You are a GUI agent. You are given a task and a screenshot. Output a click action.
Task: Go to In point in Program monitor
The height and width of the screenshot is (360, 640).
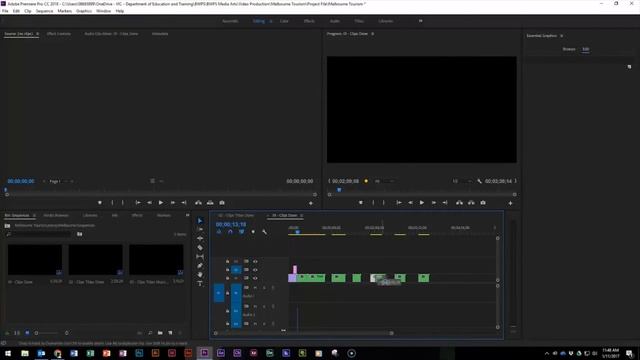[399, 202]
